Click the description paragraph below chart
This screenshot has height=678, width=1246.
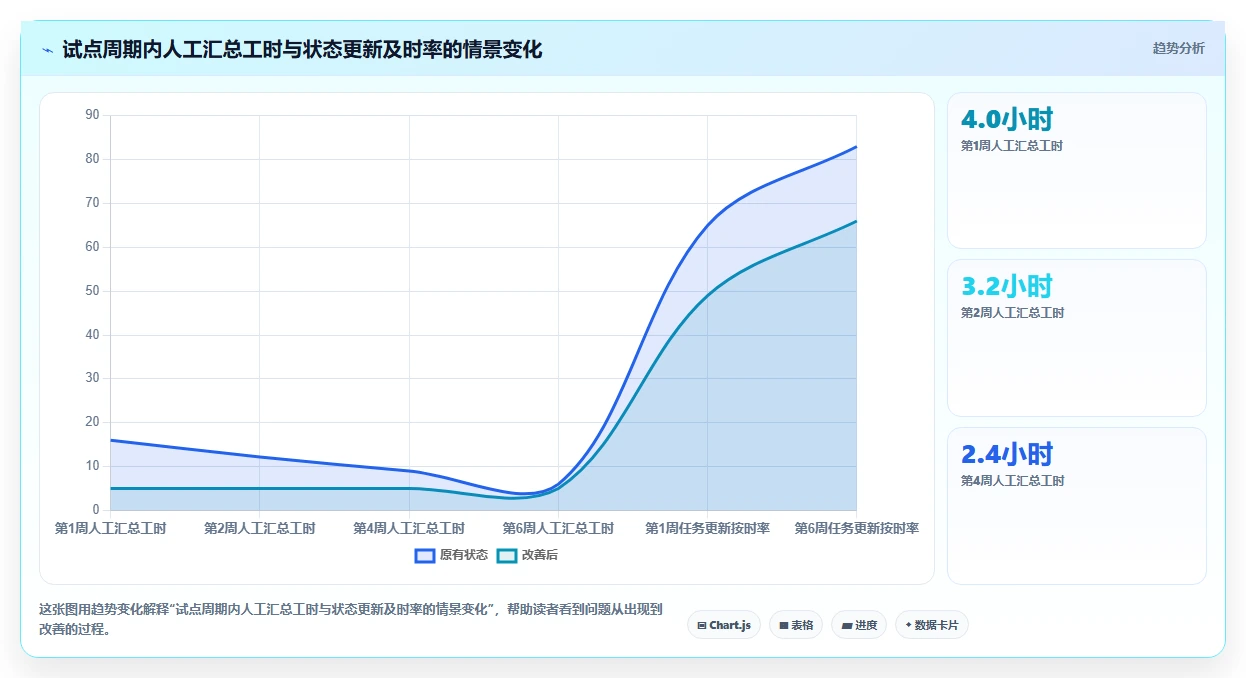(x=351, y=619)
